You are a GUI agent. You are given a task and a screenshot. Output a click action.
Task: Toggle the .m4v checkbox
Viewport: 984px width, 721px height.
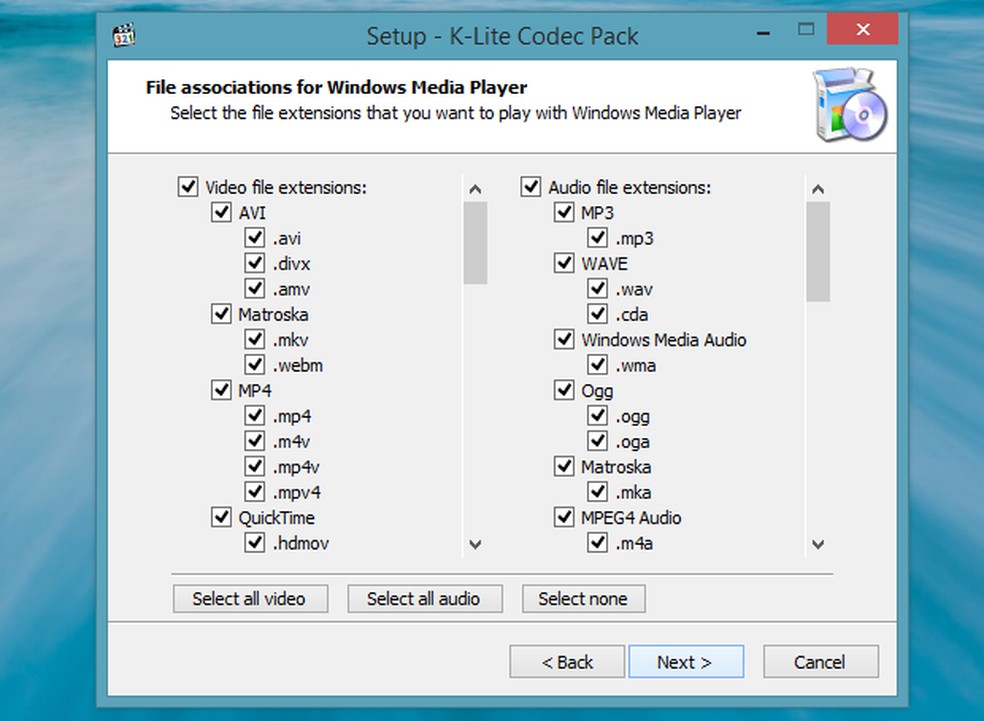tap(254, 441)
